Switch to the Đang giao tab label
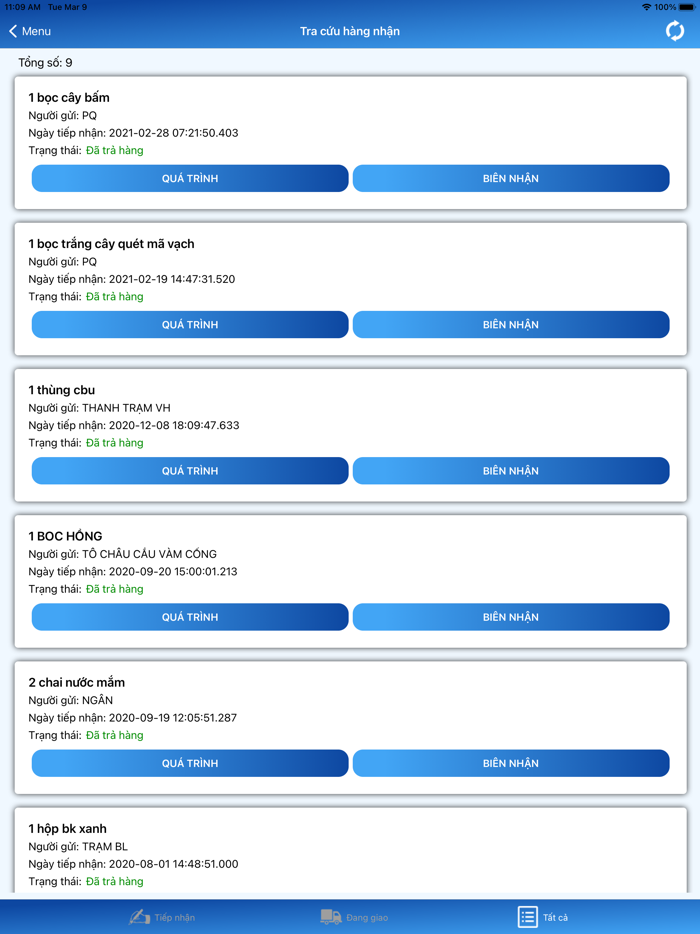Viewport: 700px width, 934px height. pos(367,918)
